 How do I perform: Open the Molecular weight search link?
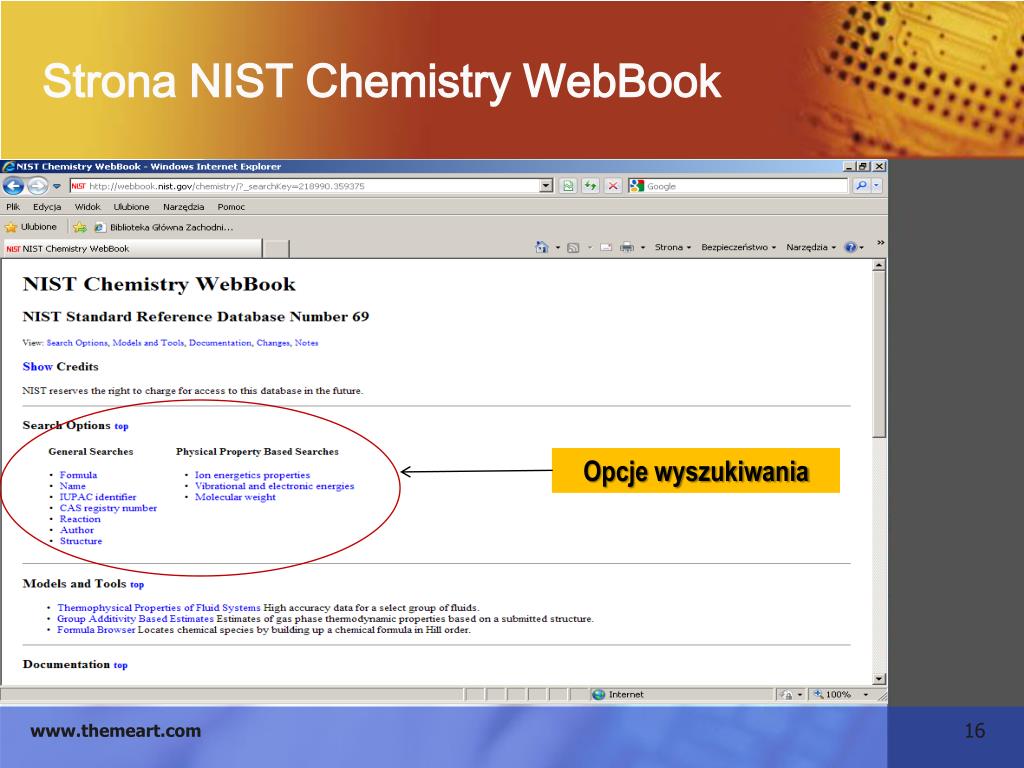(x=235, y=497)
